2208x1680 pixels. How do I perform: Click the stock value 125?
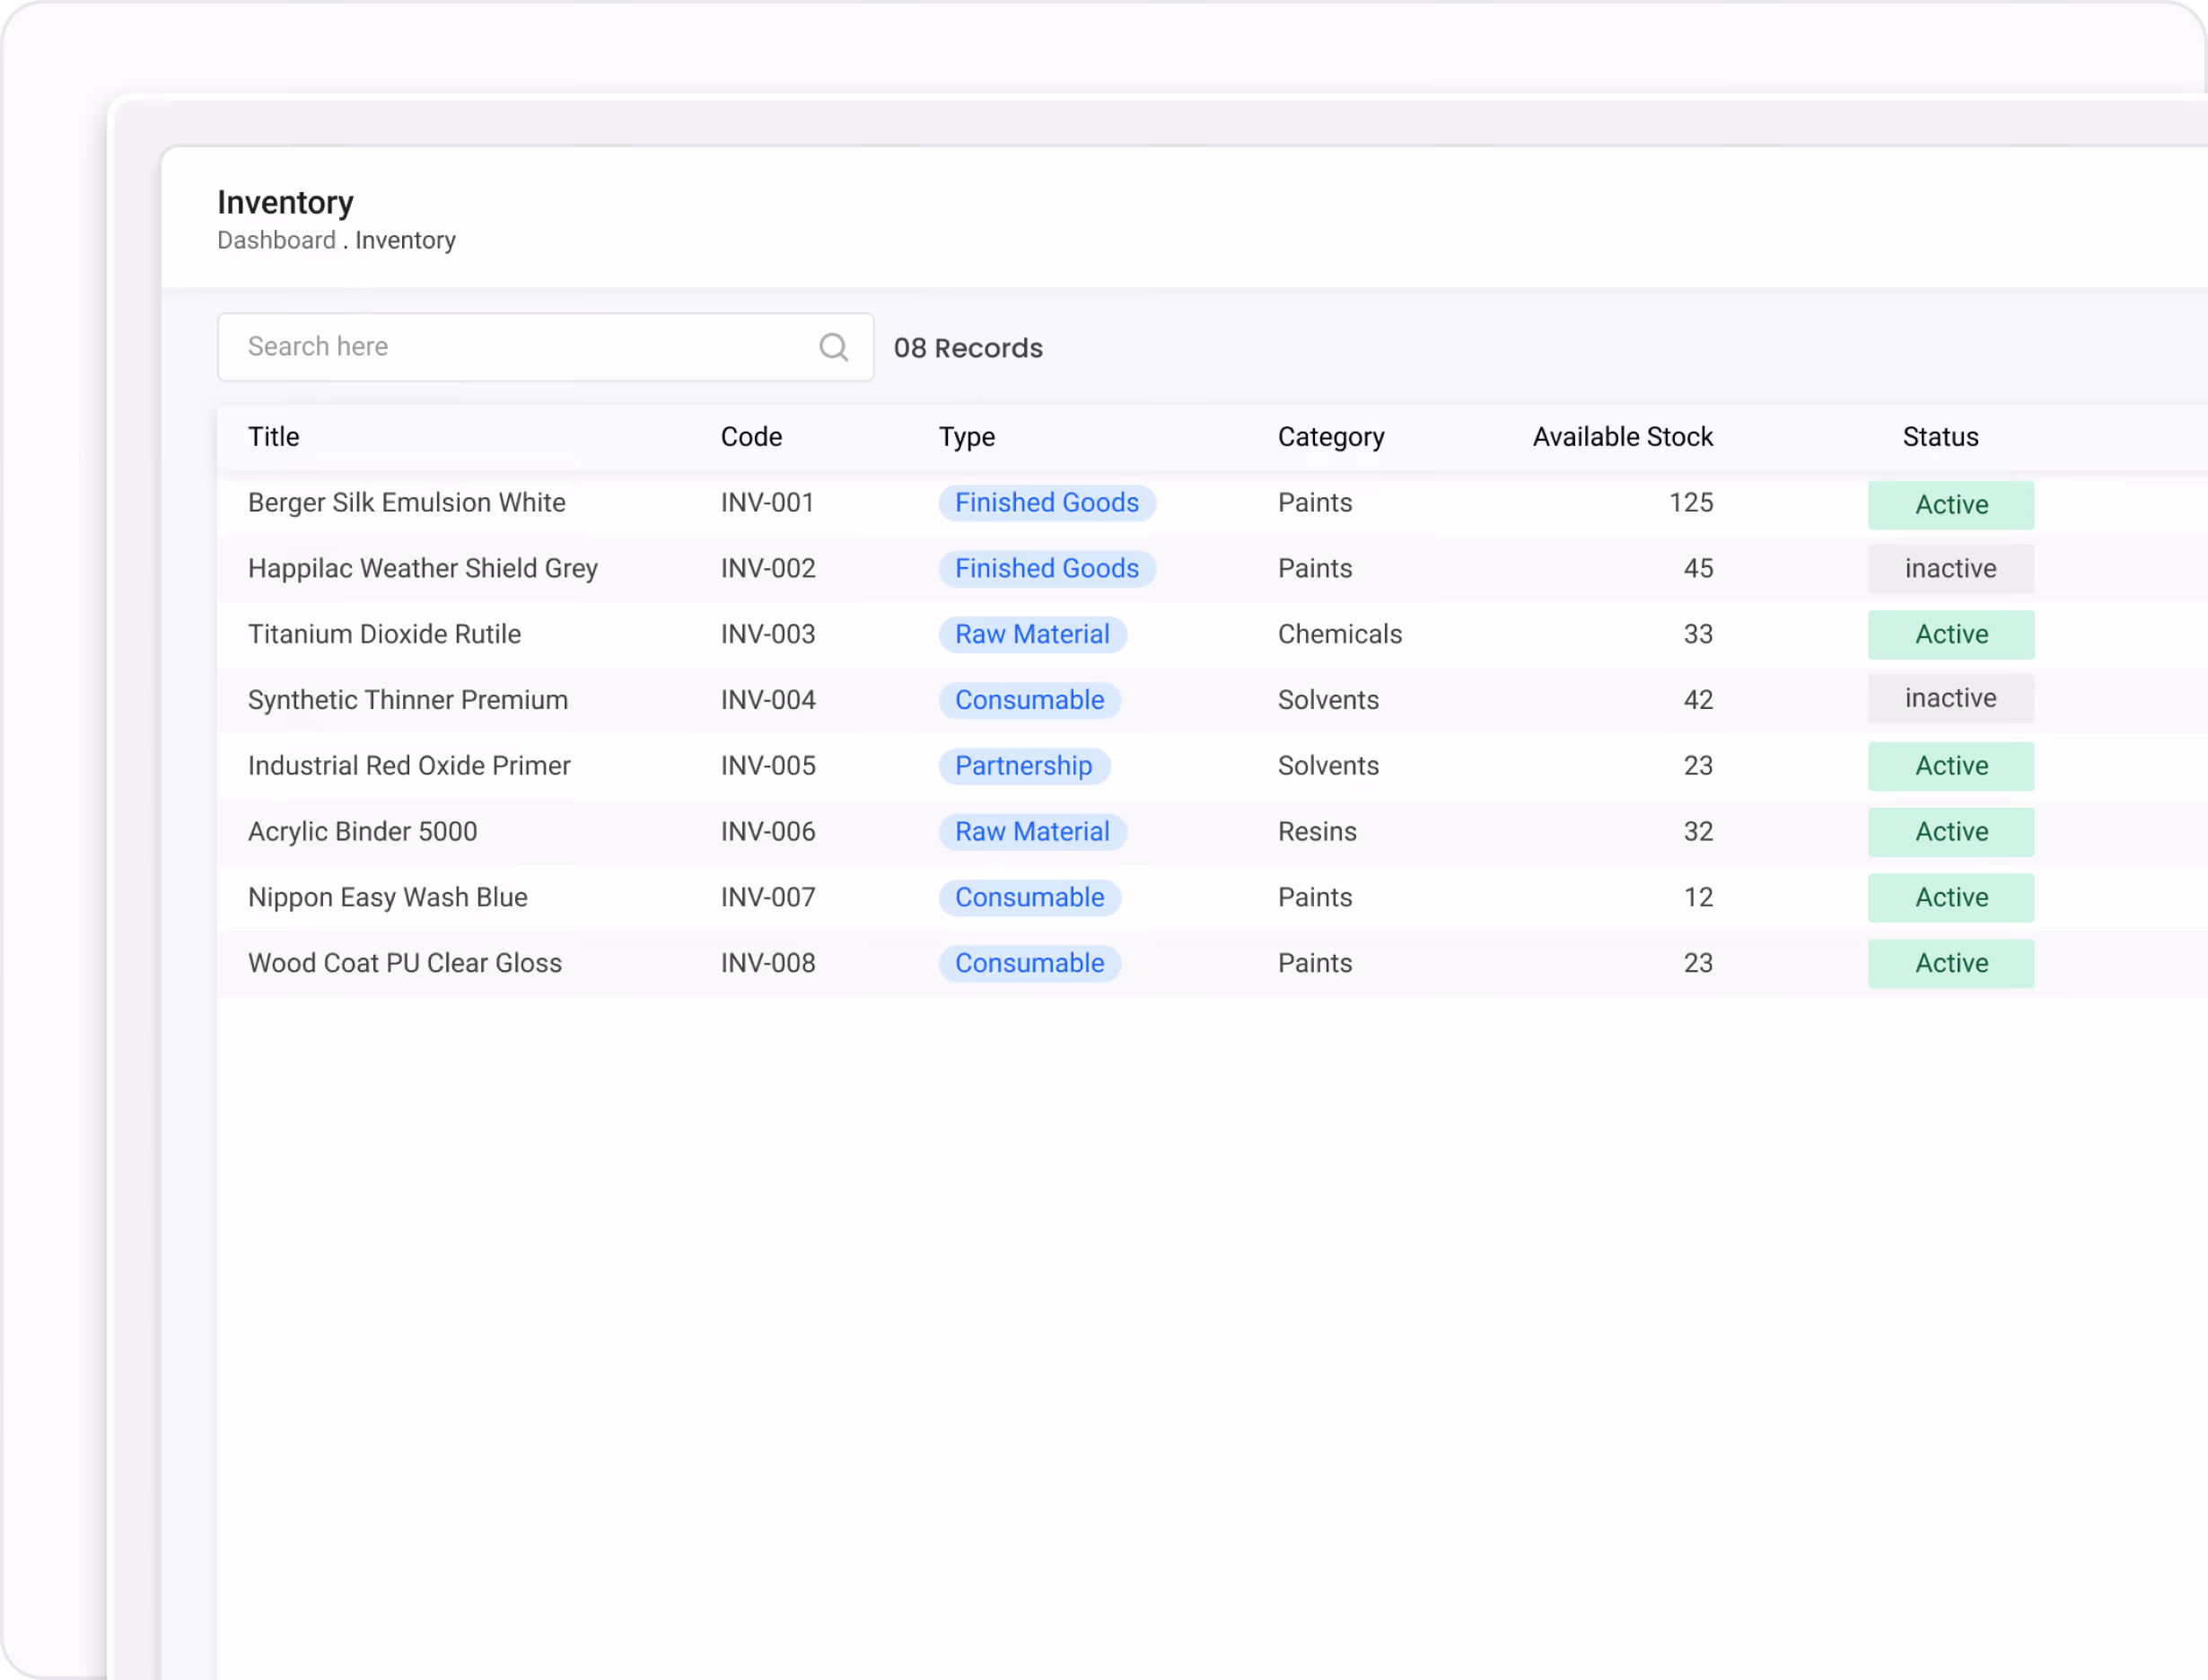pos(1690,503)
